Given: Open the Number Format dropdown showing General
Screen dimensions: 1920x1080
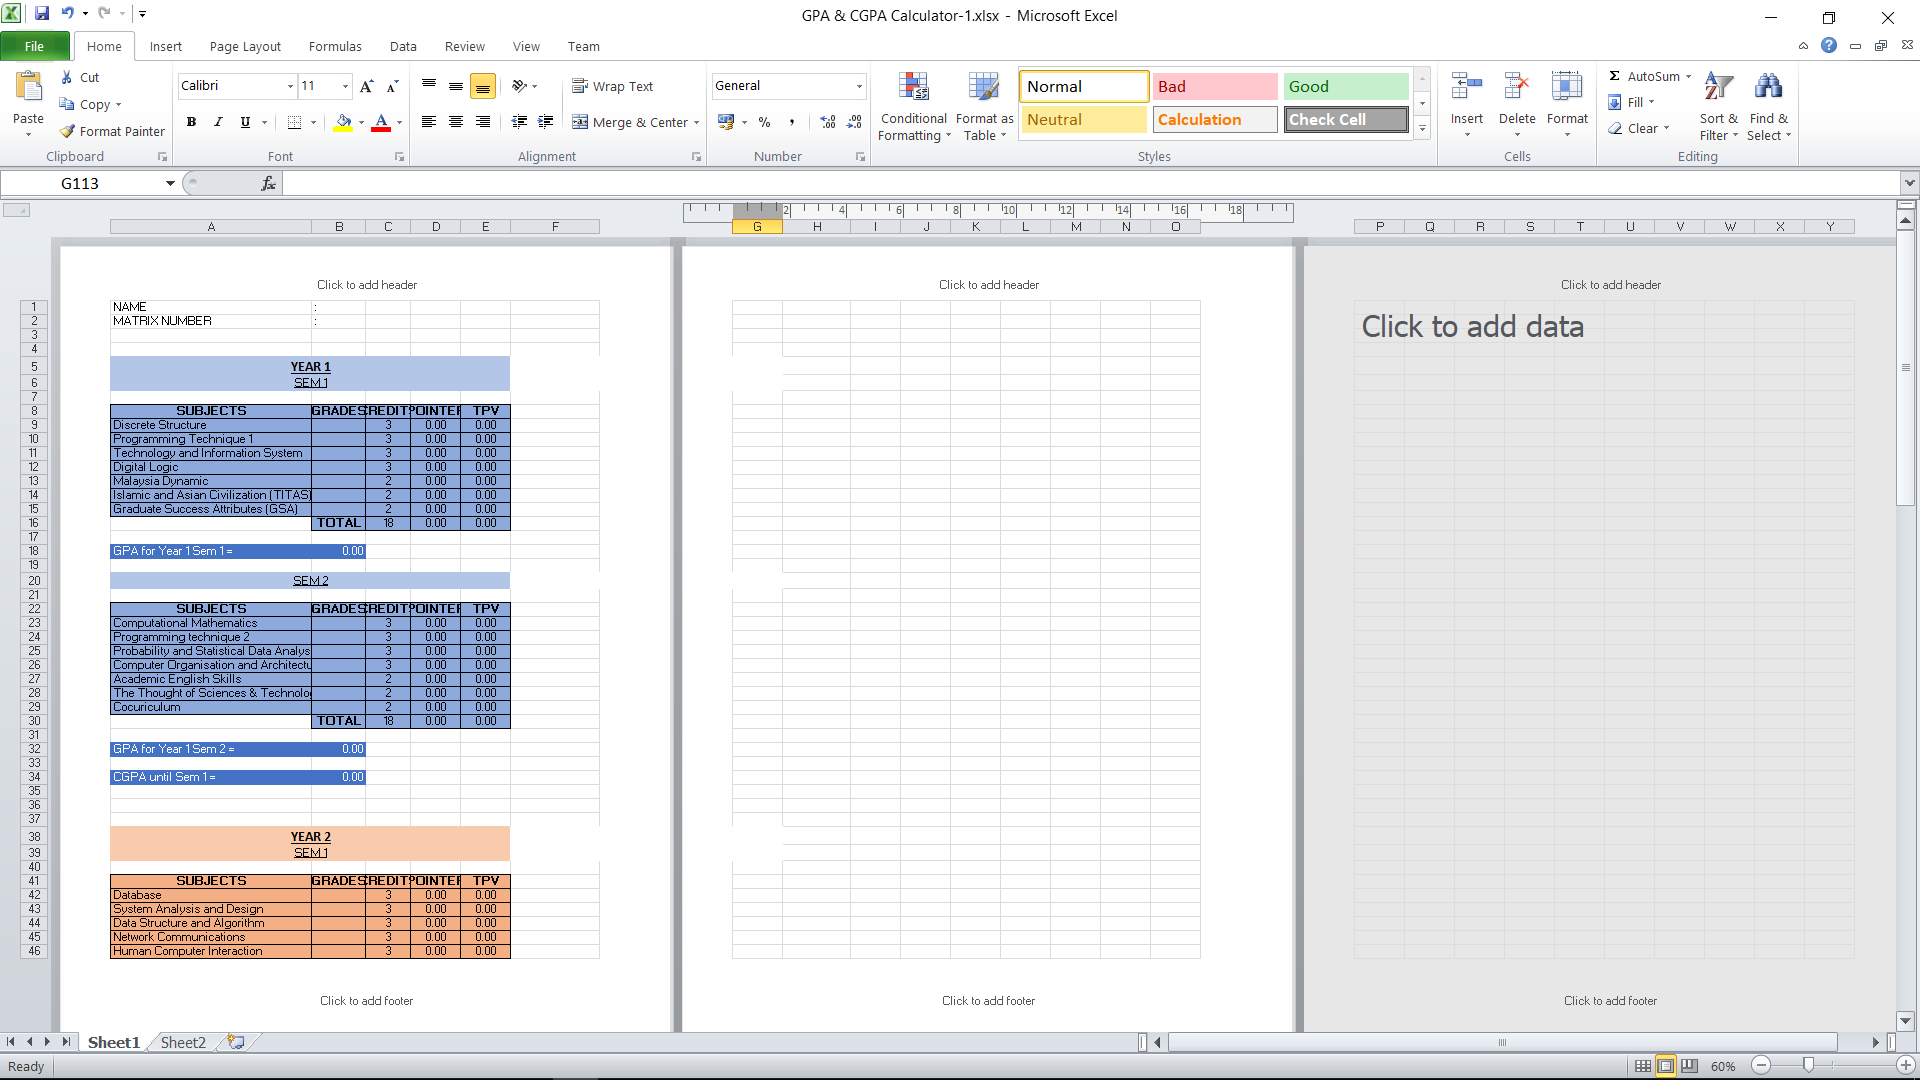Looking at the screenshot, I should pos(858,86).
